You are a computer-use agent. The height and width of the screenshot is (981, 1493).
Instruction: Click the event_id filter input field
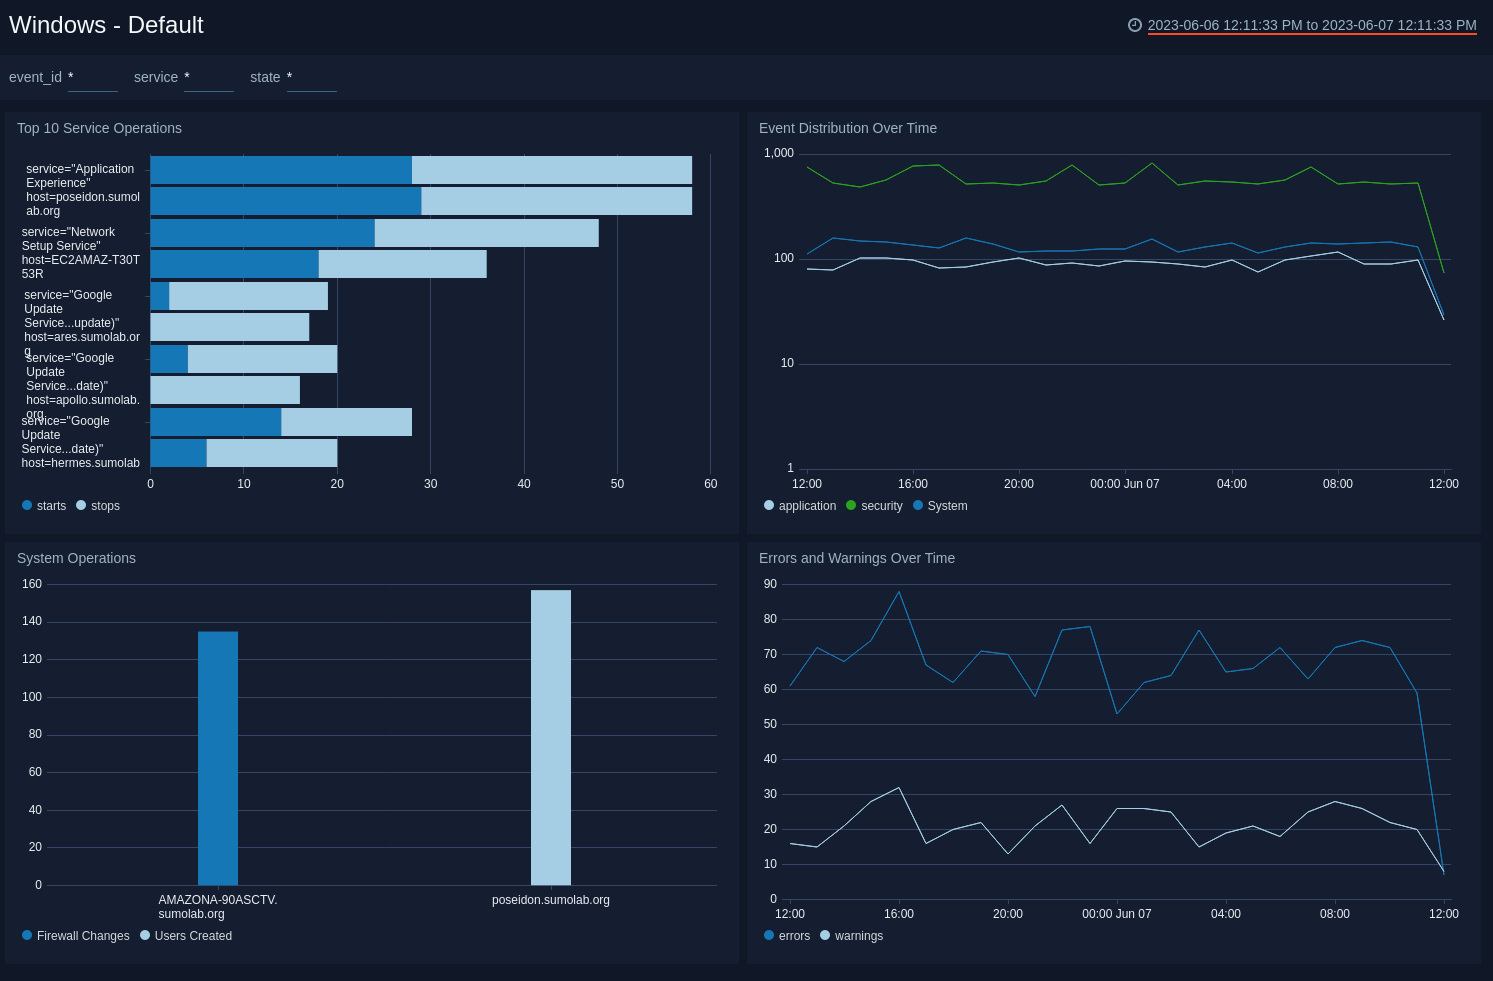click(x=93, y=77)
